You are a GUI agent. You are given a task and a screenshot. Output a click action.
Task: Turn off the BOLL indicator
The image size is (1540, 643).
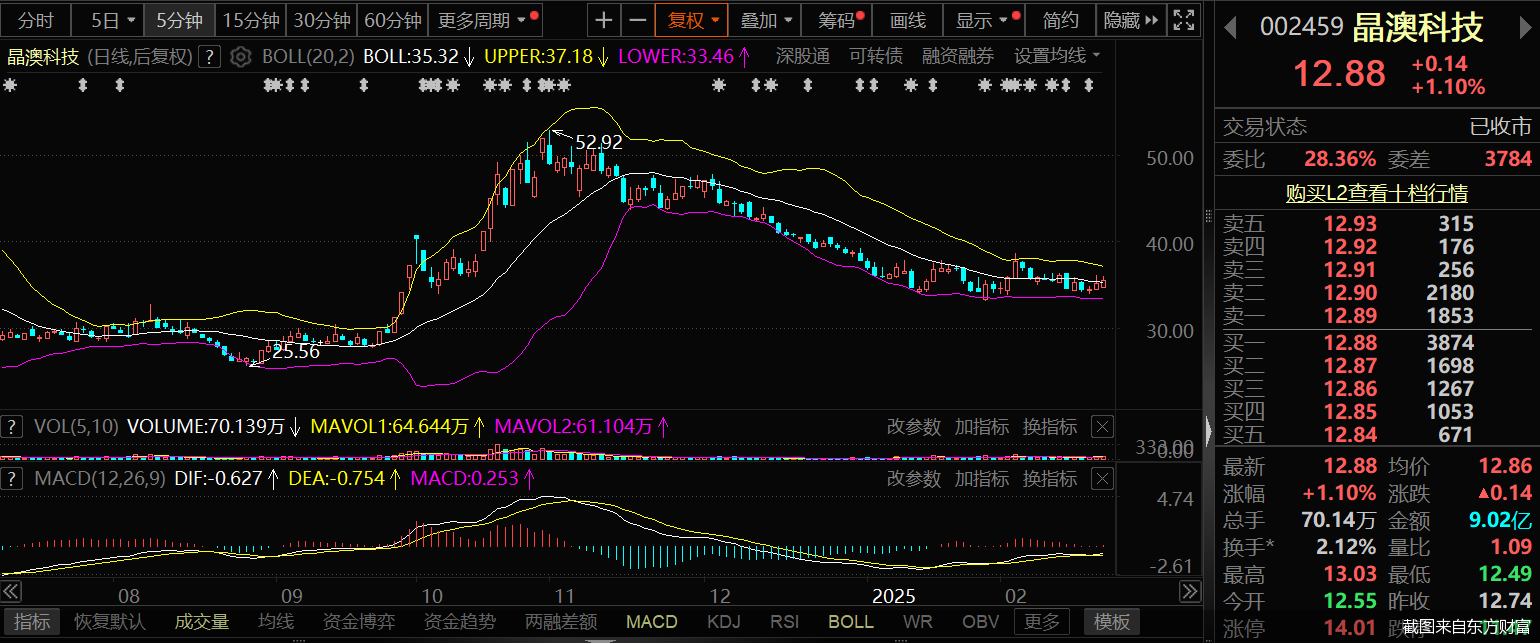point(850,622)
